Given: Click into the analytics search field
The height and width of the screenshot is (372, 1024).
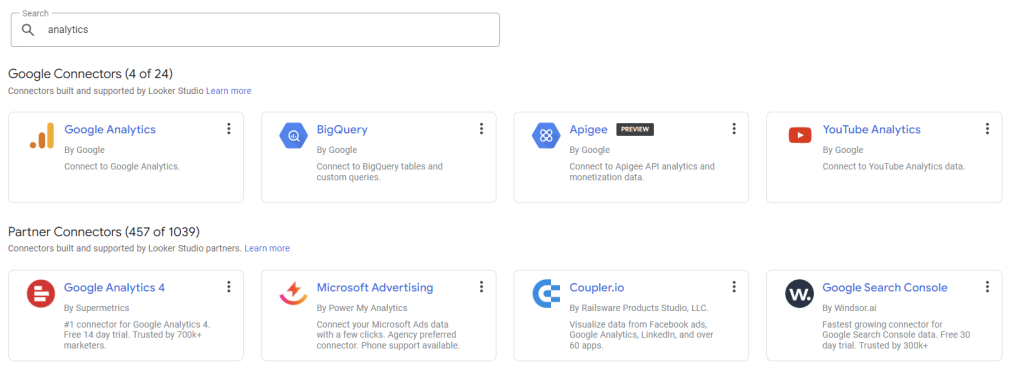Looking at the screenshot, I should (255, 30).
